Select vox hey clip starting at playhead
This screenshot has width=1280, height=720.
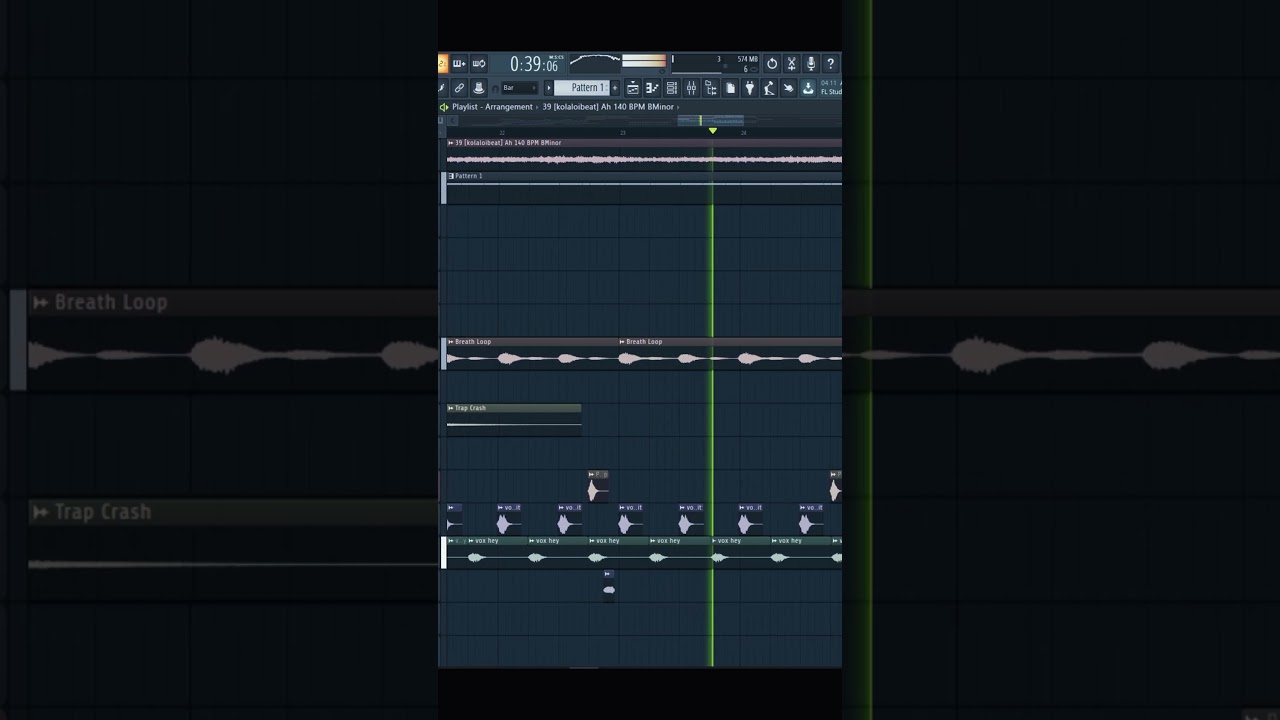(741, 553)
